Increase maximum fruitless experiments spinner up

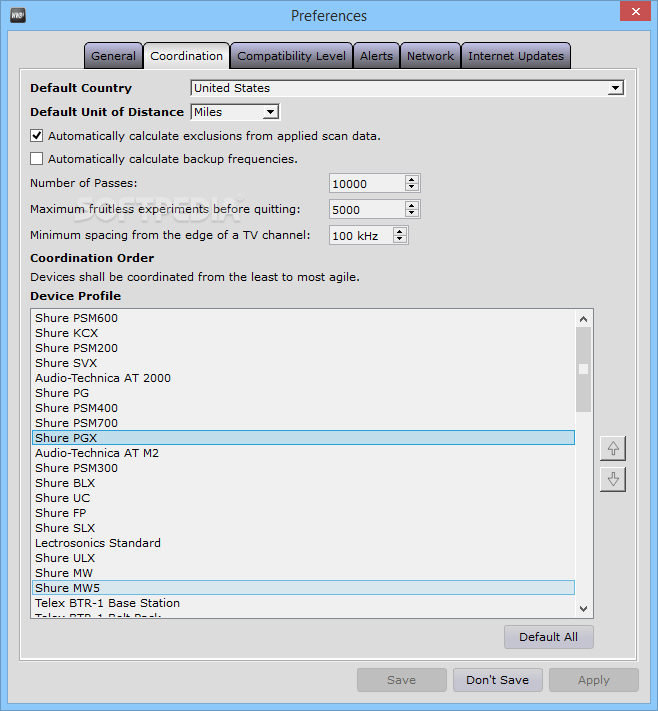pos(411,205)
